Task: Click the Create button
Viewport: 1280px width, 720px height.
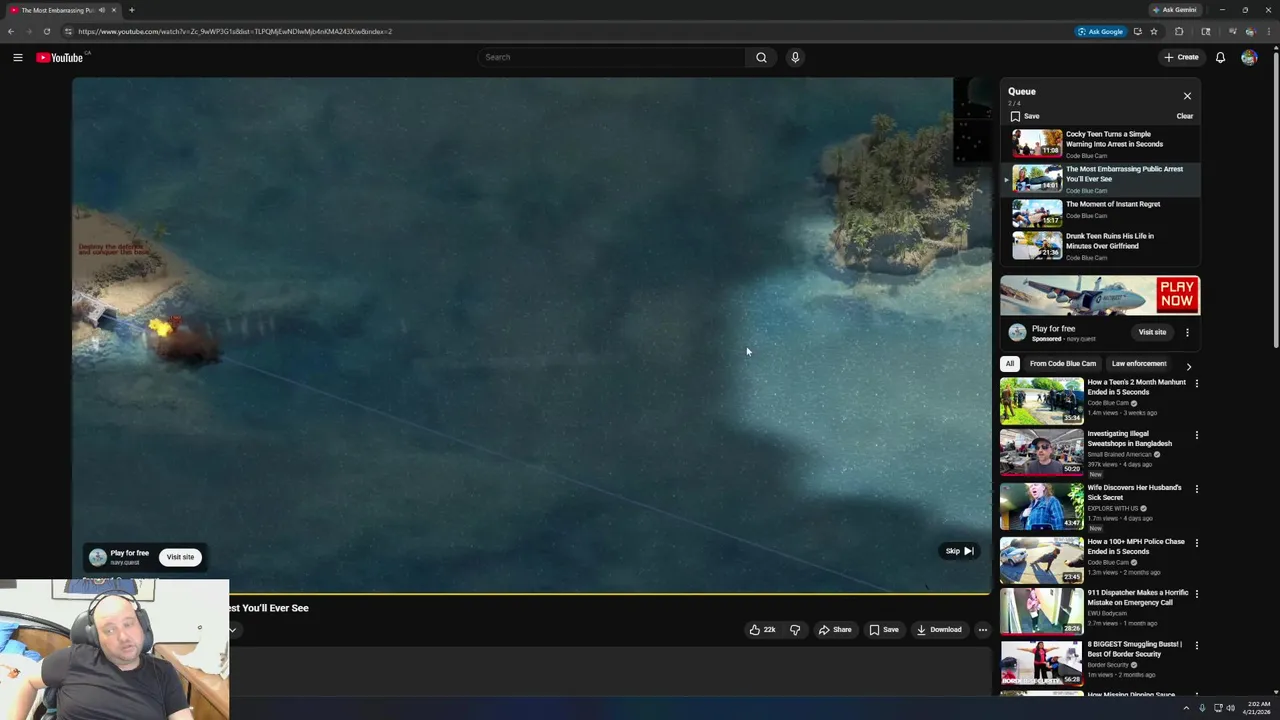Action: click(x=1181, y=57)
